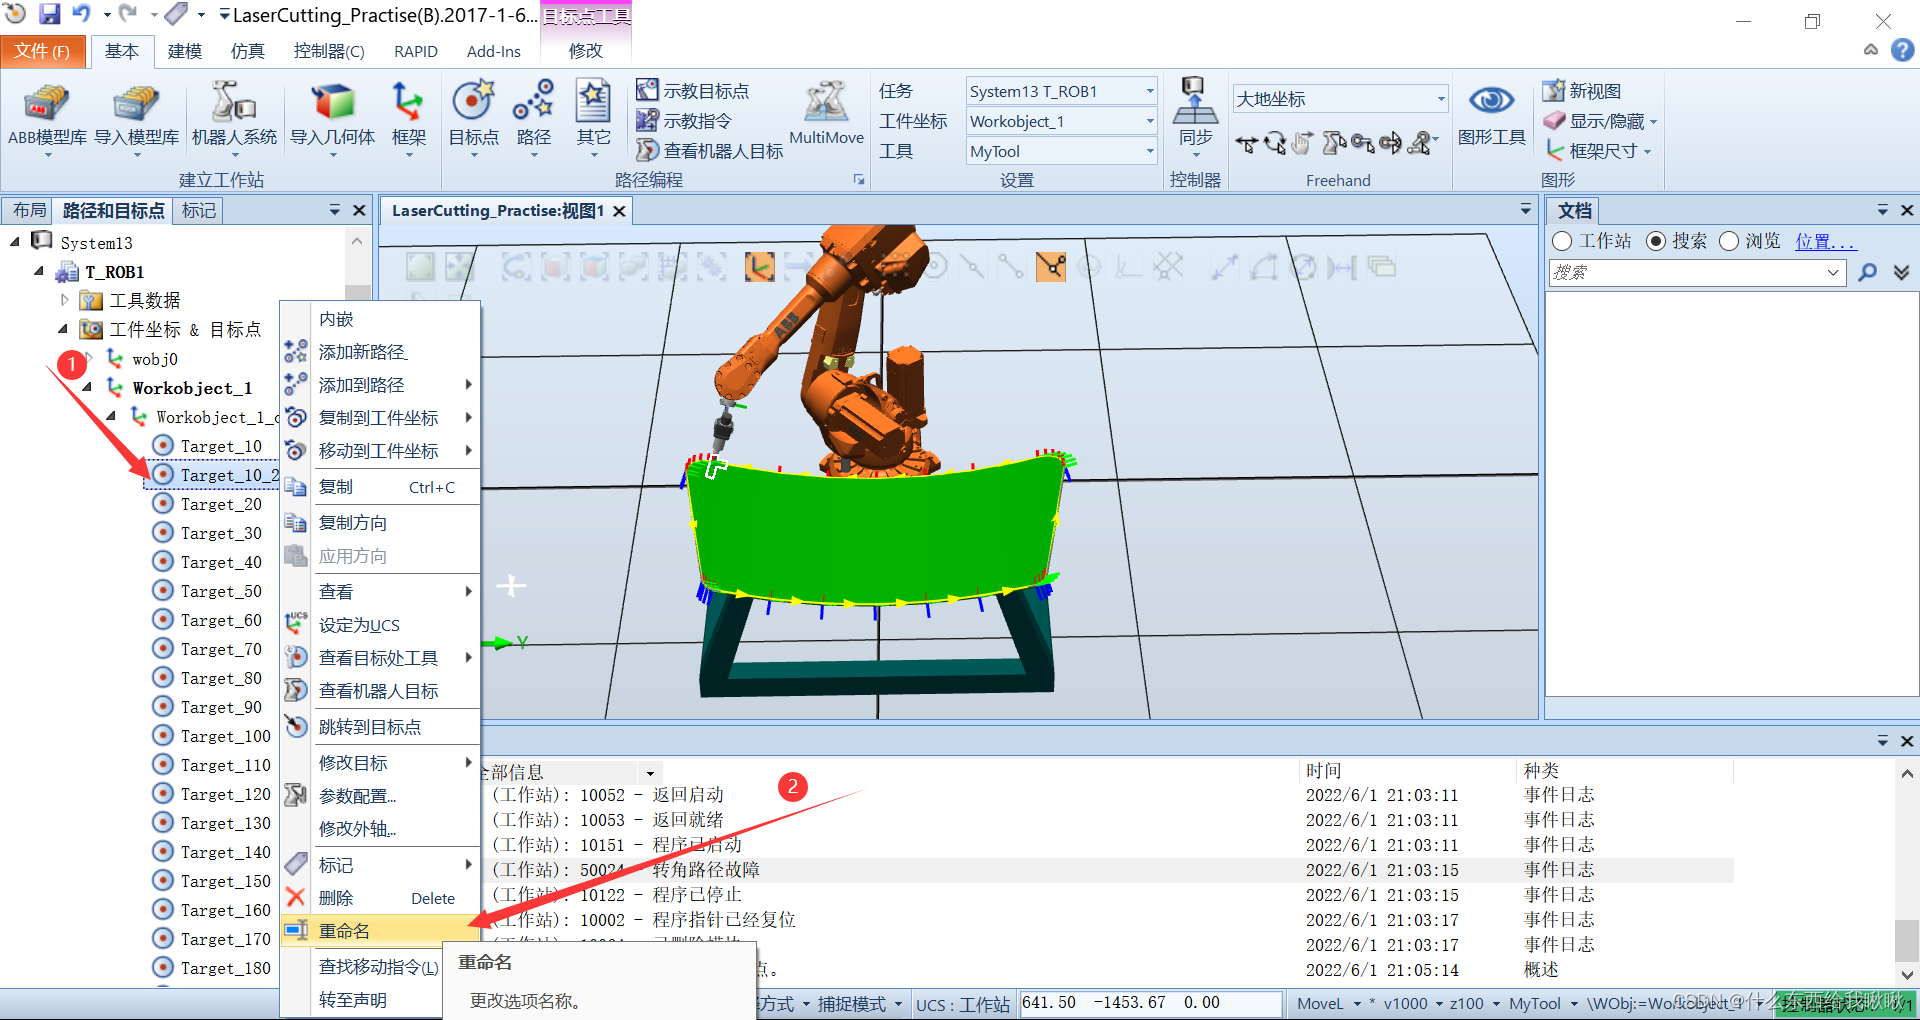The image size is (1920, 1020).
Task: Close the 路径和目标点 panel
Action: (359, 210)
